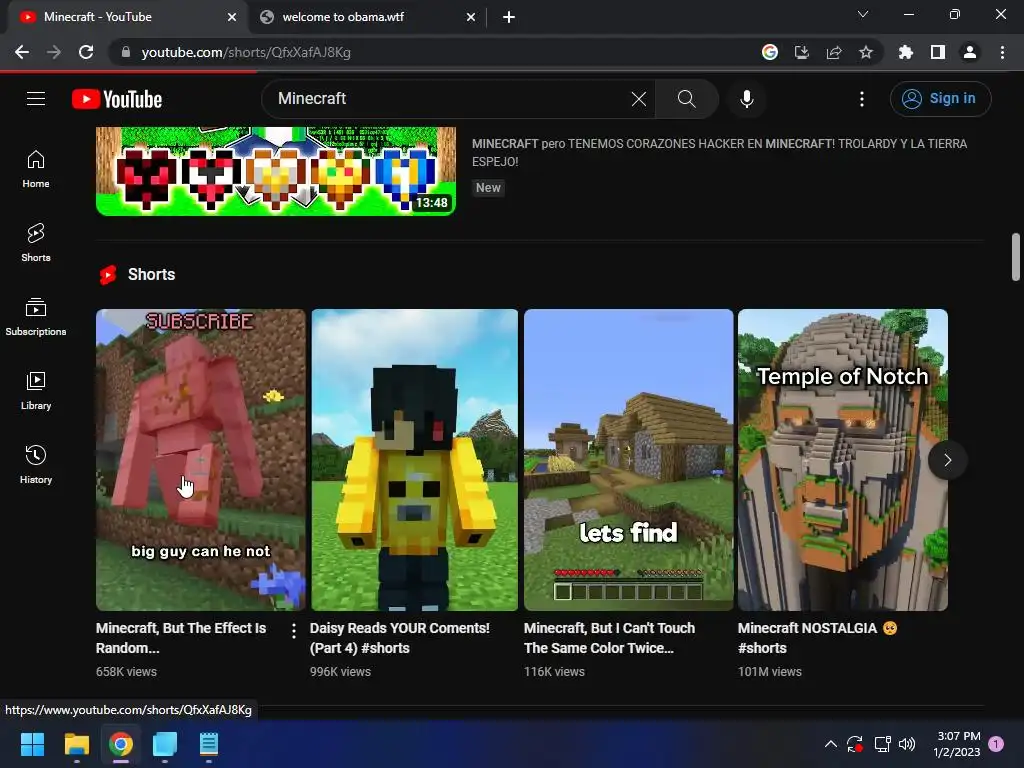The width and height of the screenshot is (1024, 768).
Task: Open tab search chevron
Action: pos(863,14)
